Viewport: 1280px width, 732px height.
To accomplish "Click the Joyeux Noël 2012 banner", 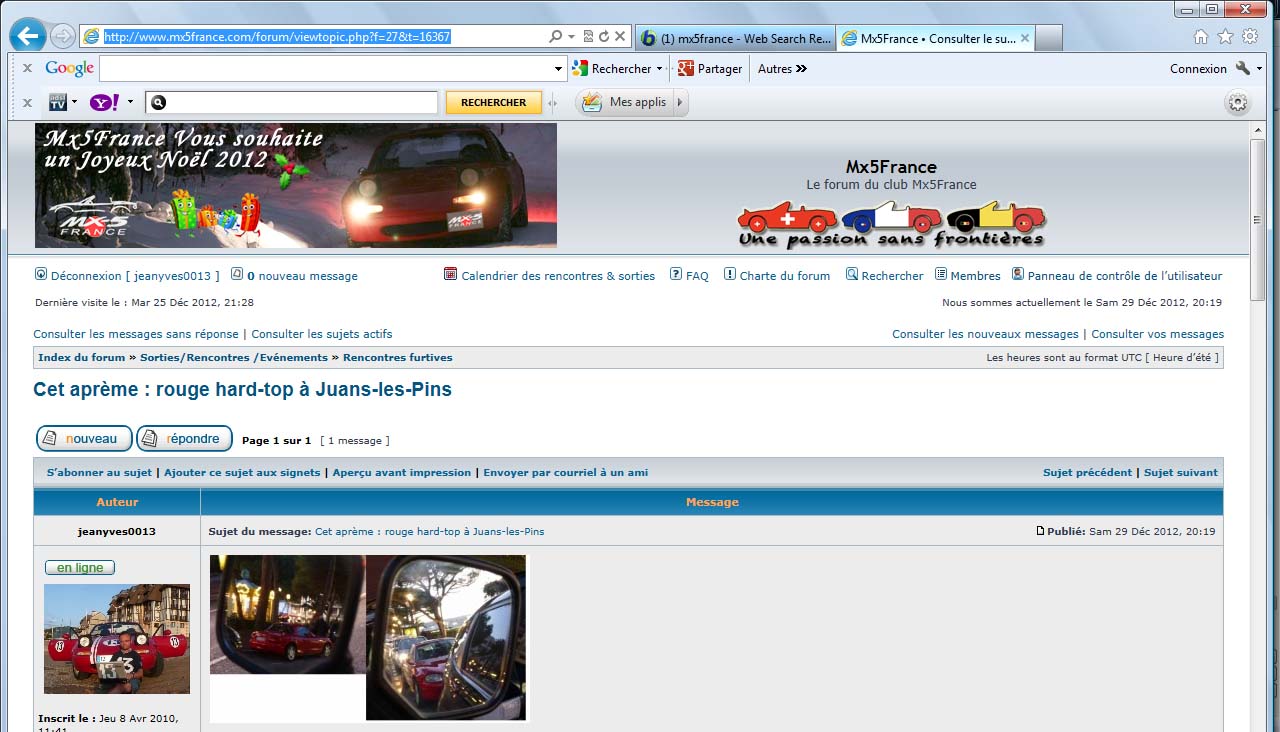I will [296, 185].
